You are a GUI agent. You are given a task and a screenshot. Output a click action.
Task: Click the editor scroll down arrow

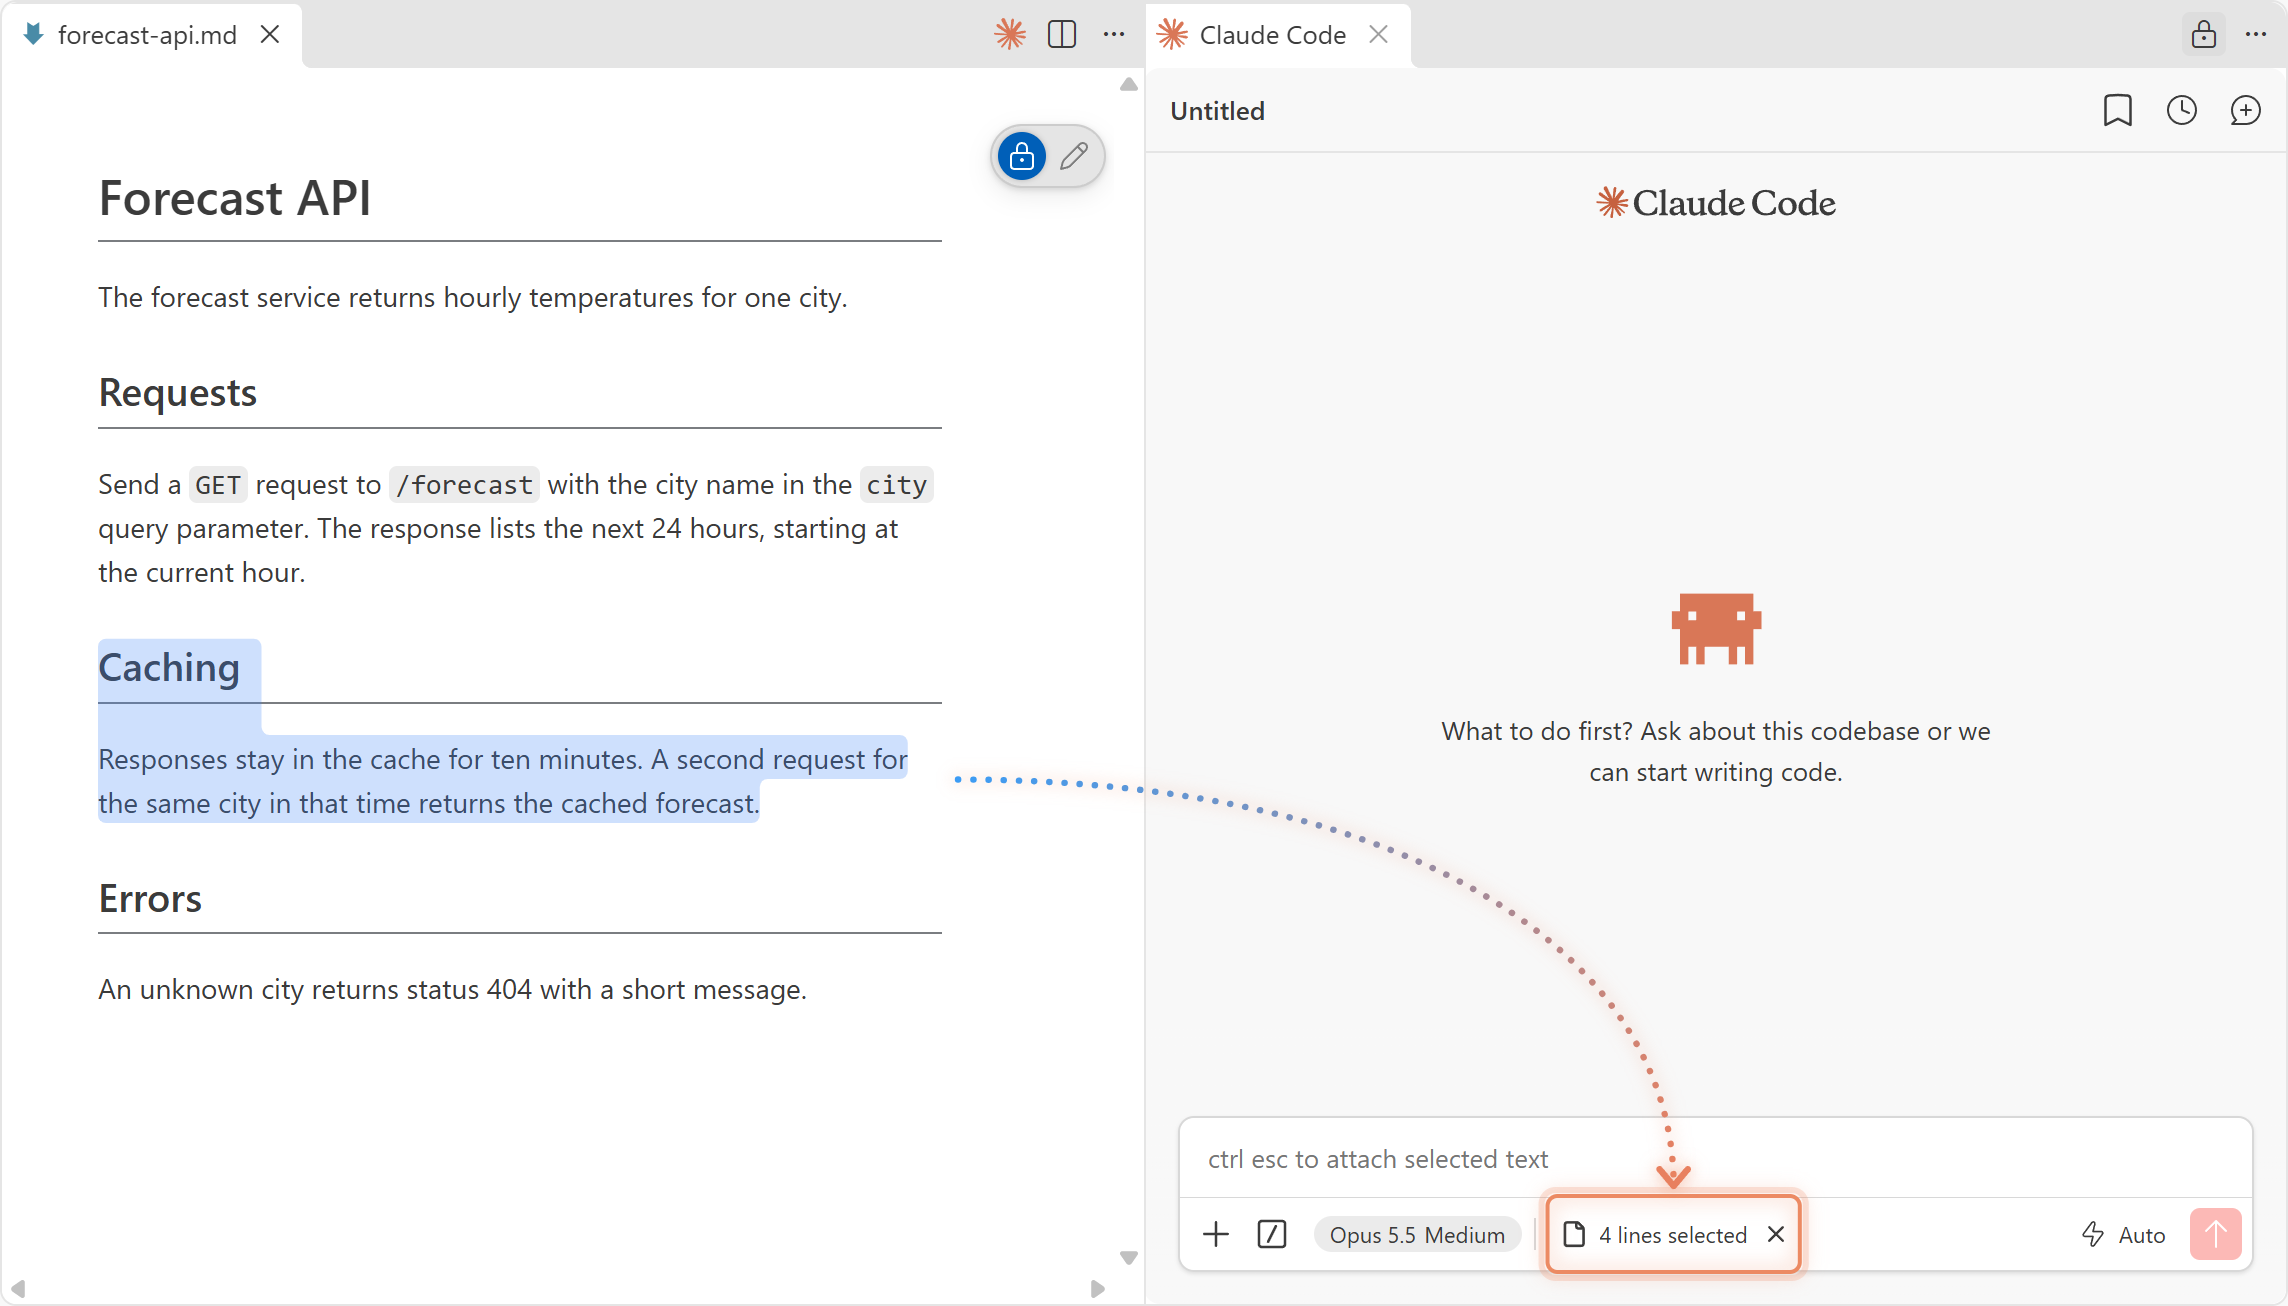point(1129,1257)
